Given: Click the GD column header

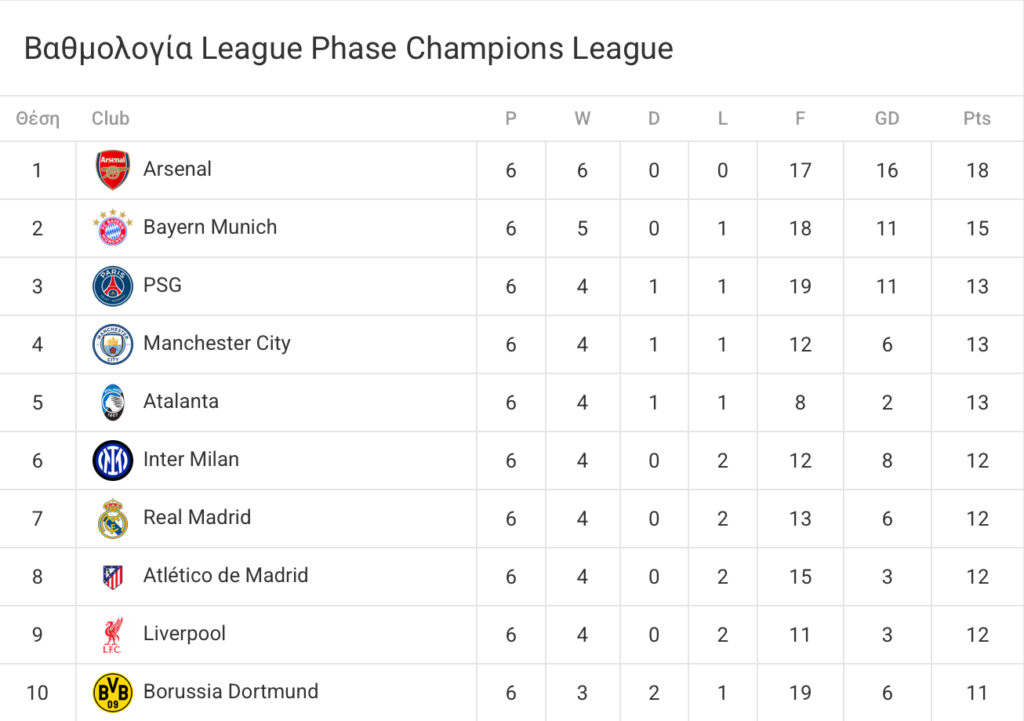Looking at the screenshot, I should pyautogui.click(x=887, y=118).
